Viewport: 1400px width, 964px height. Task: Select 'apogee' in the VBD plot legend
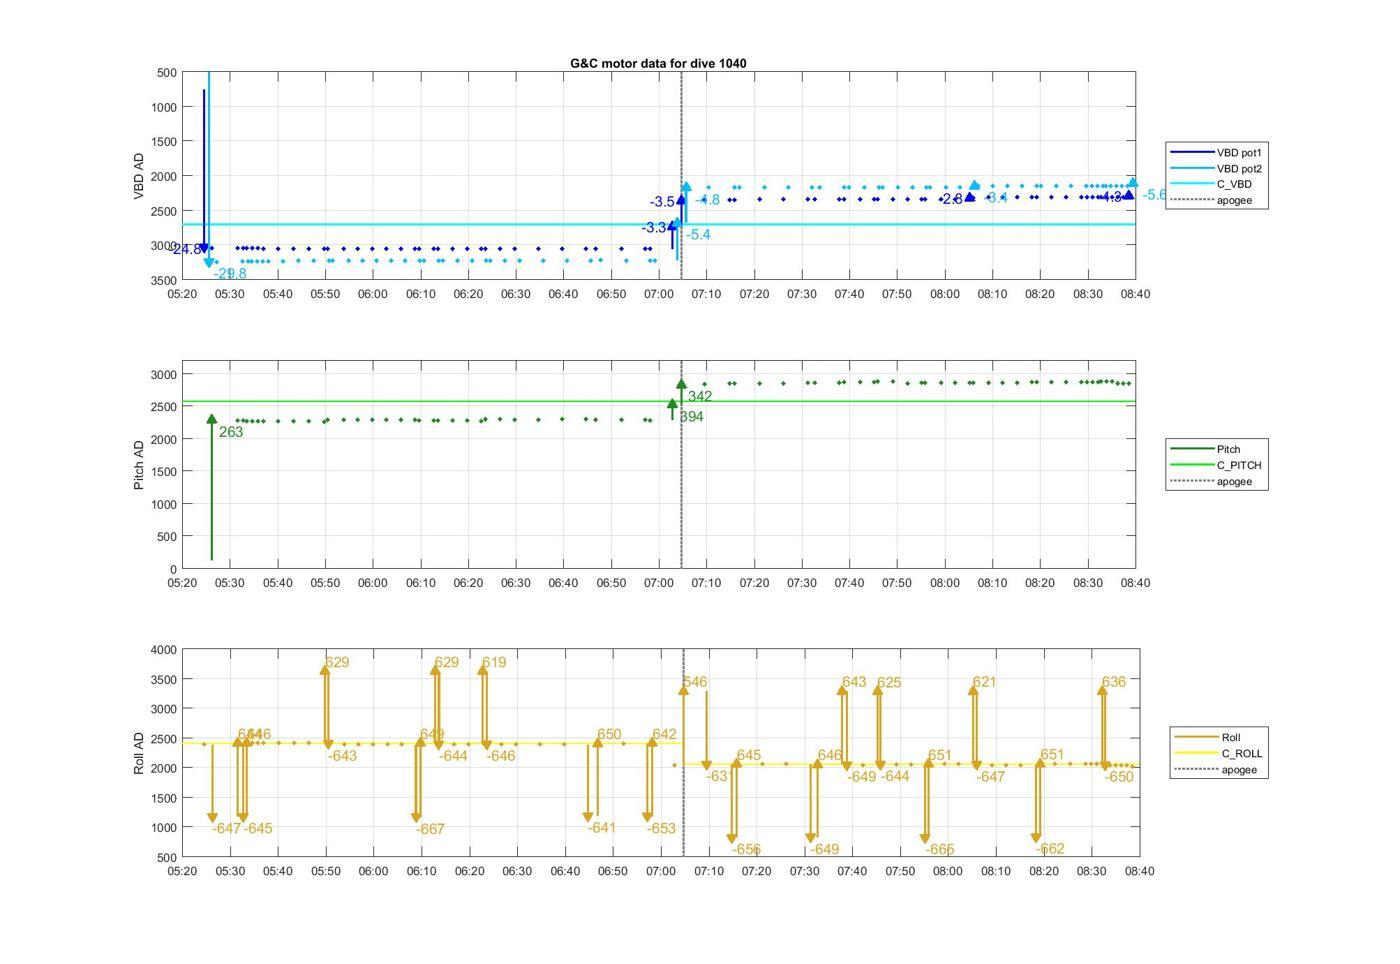(1211, 200)
